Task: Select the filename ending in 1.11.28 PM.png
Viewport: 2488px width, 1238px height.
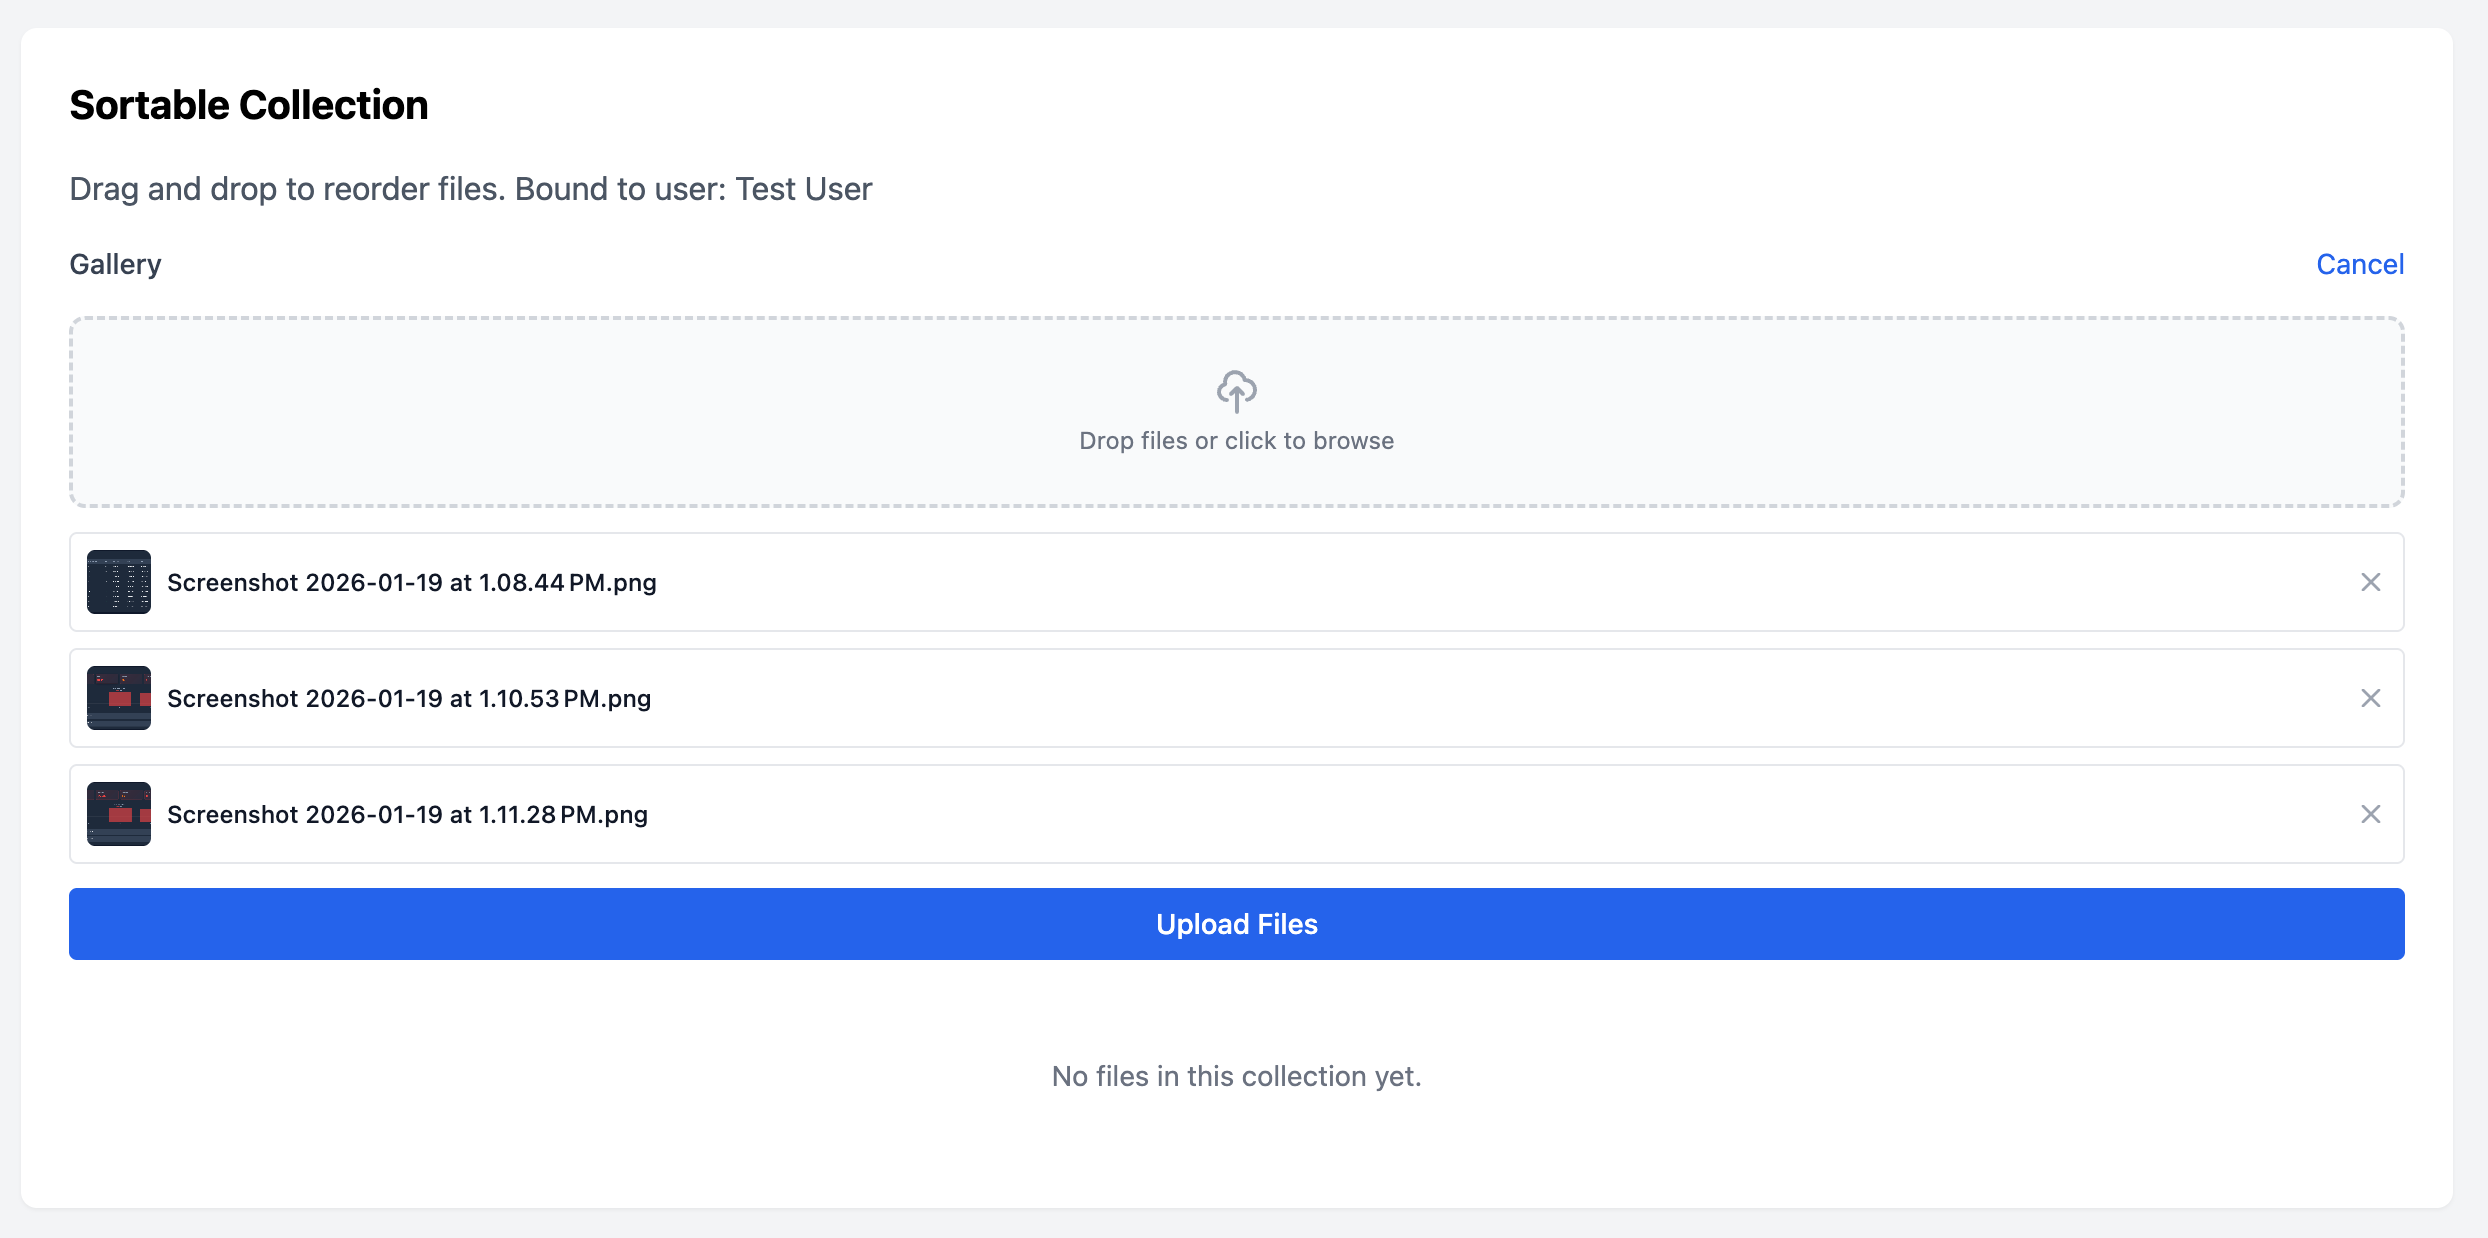Action: coord(407,815)
